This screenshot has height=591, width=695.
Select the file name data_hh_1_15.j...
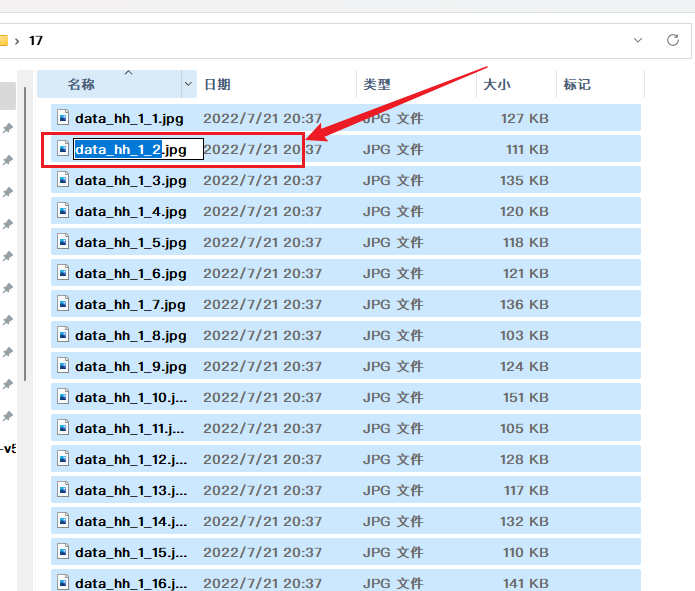[131, 553]
